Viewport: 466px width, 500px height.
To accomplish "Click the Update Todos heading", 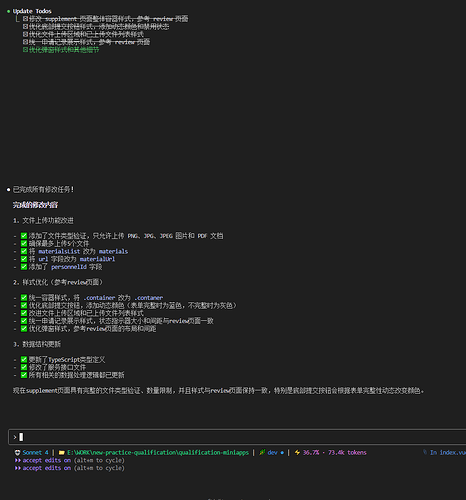I will pos(32,11).
